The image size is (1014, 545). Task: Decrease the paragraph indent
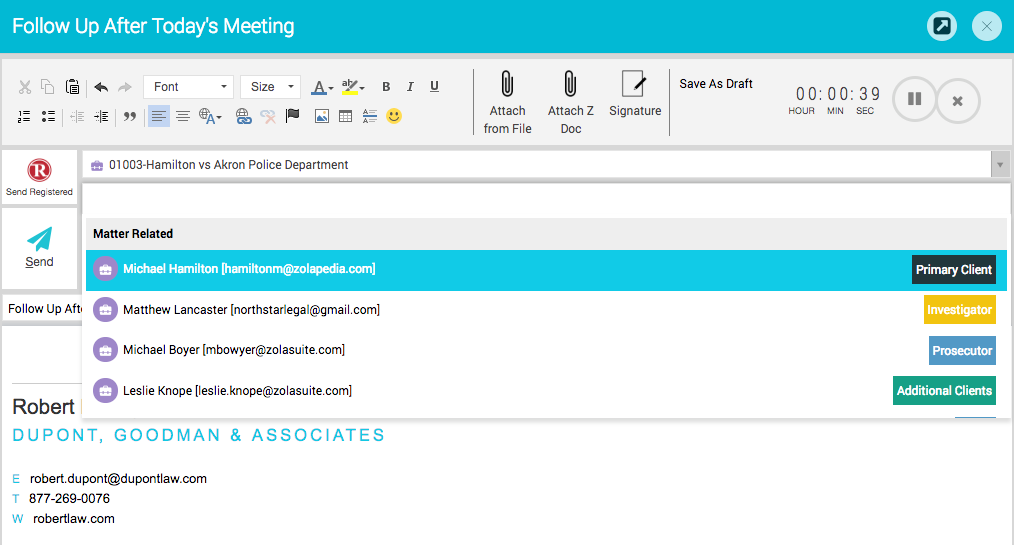point(77,116)
